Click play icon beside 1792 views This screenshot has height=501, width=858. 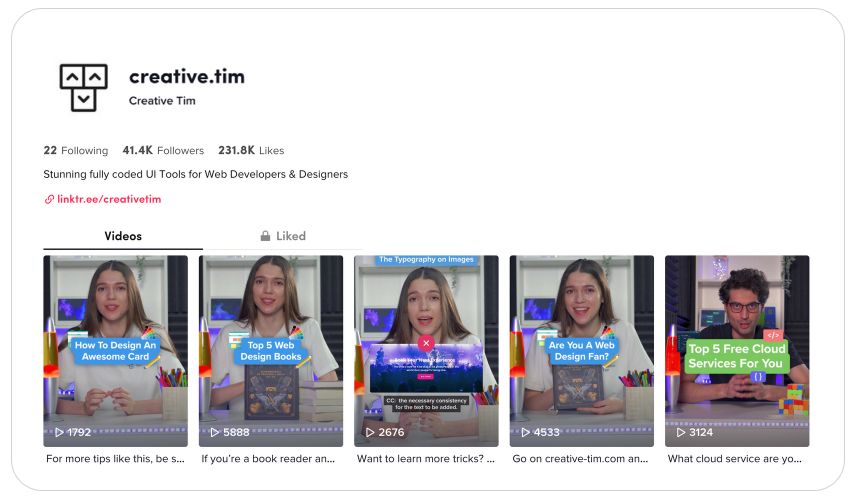(59, 432)
